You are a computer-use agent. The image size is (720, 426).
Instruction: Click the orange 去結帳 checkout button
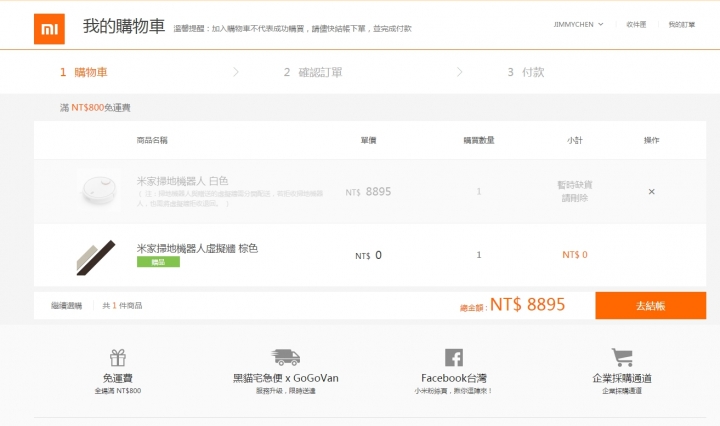651,305
